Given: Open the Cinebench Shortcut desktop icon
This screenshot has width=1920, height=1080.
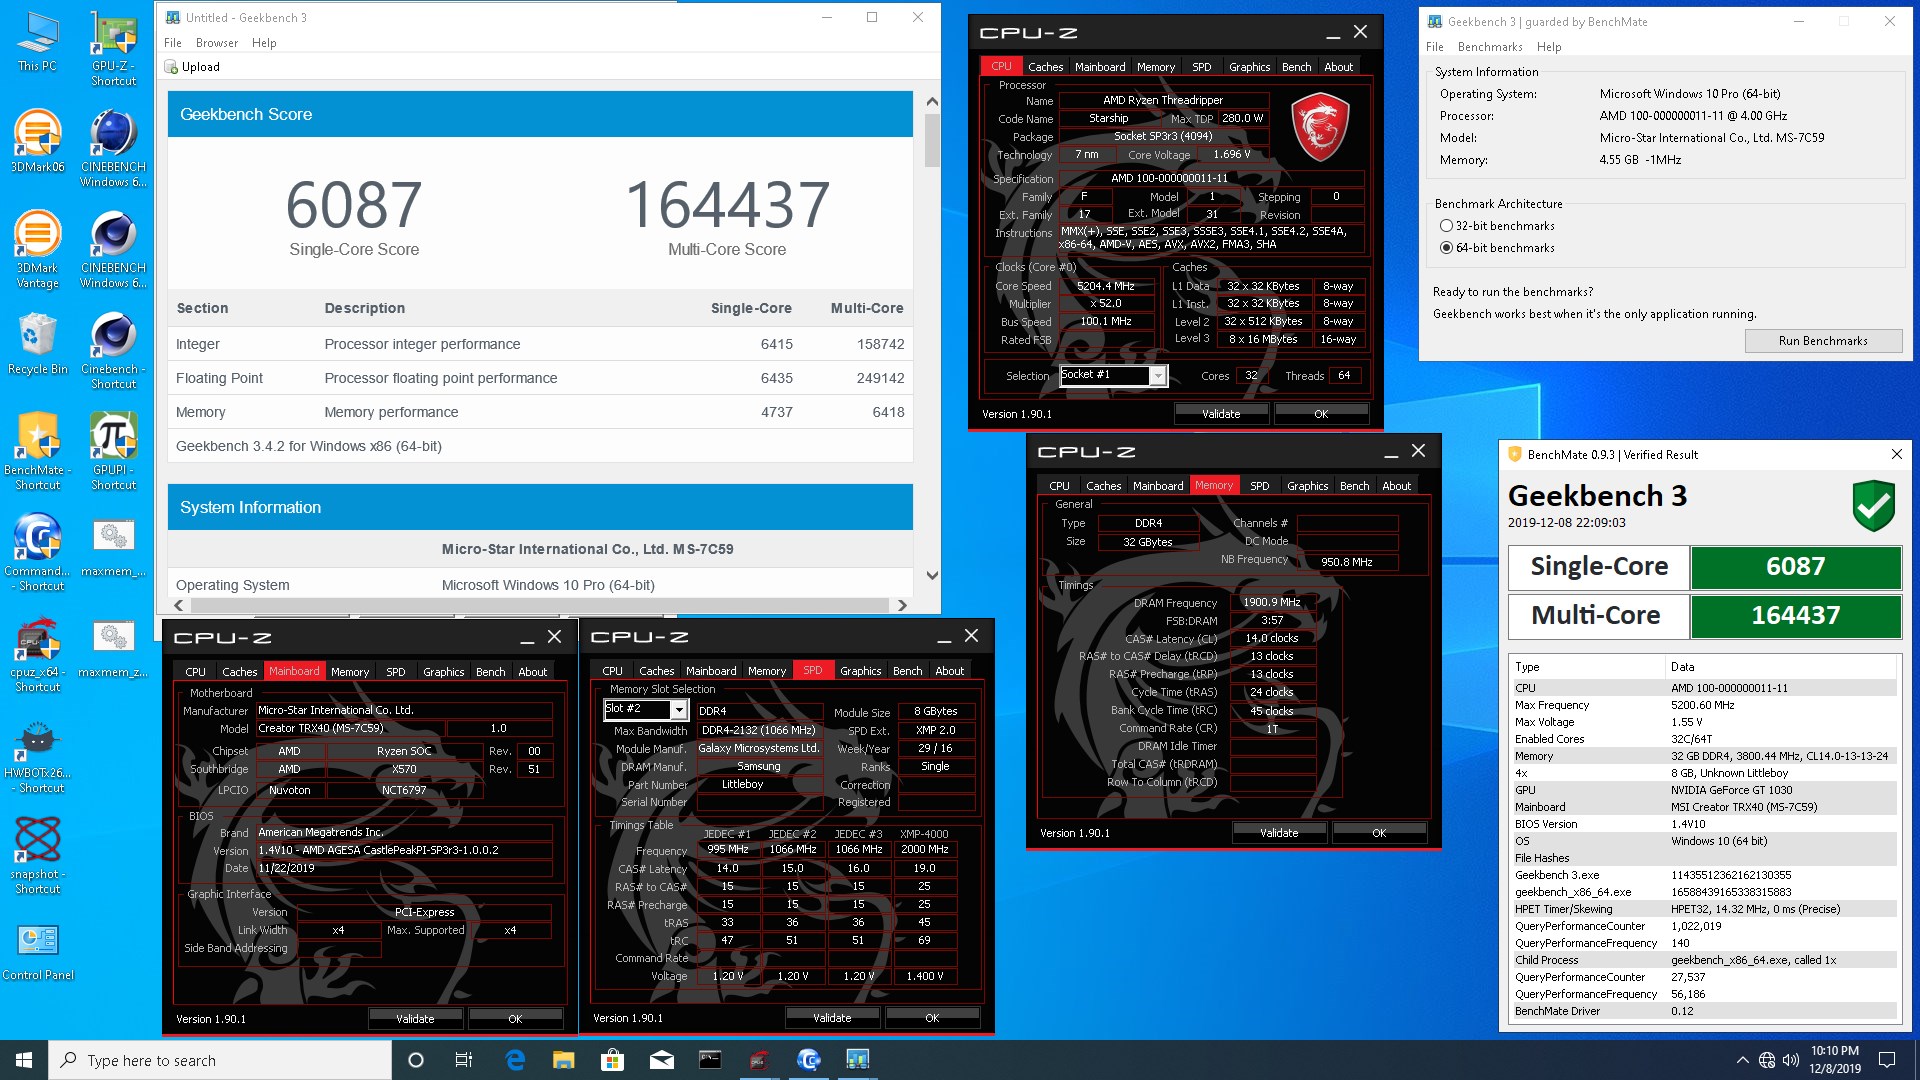Looking at the screenshot, I should click(x=113, y=350).
